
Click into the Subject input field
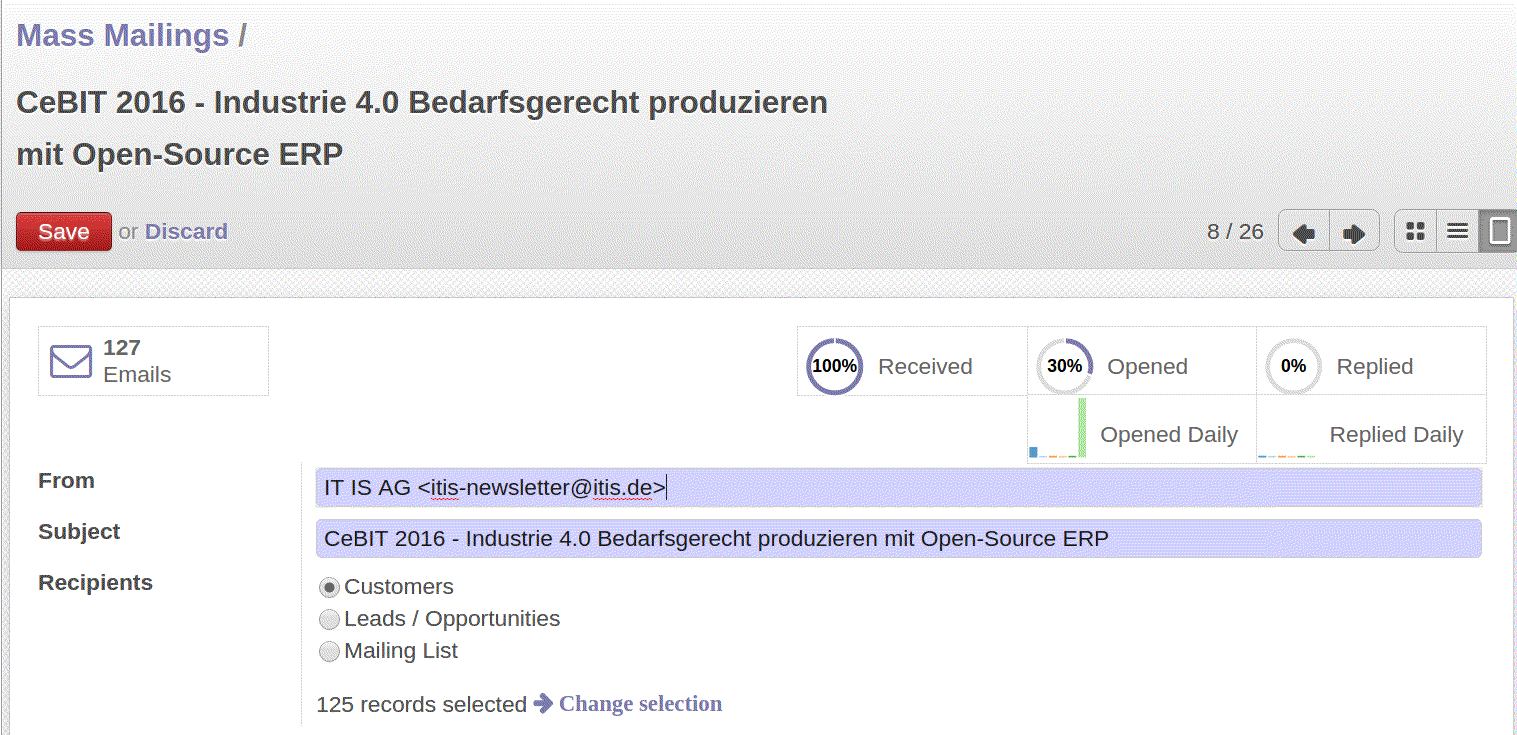coord(898,539)
